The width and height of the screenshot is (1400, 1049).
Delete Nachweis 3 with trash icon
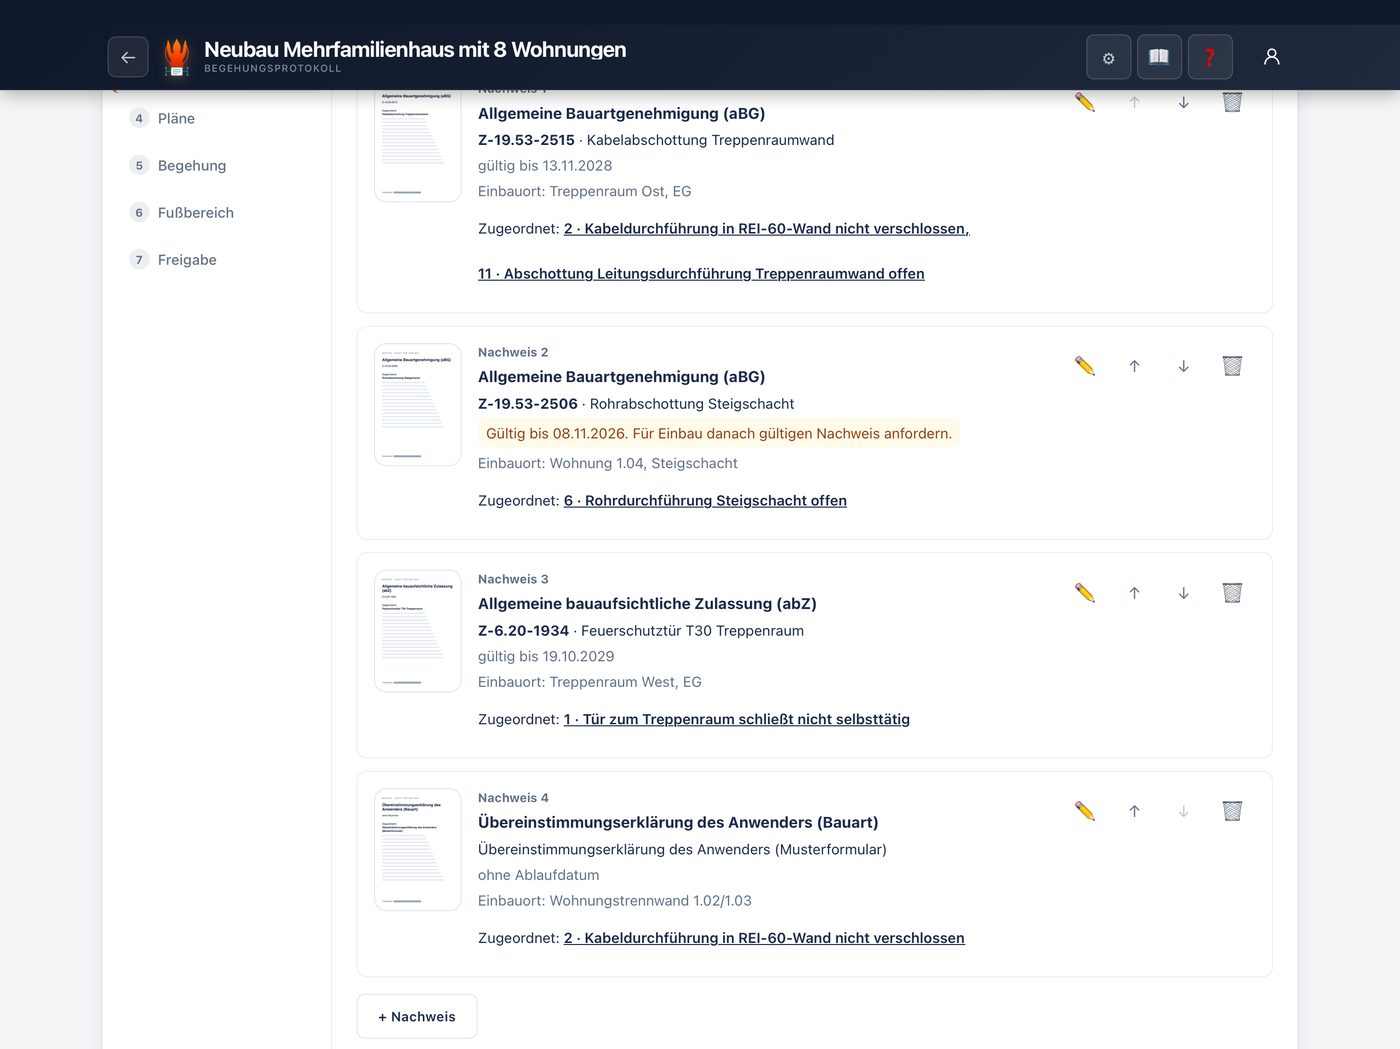tap(1232, 593)
